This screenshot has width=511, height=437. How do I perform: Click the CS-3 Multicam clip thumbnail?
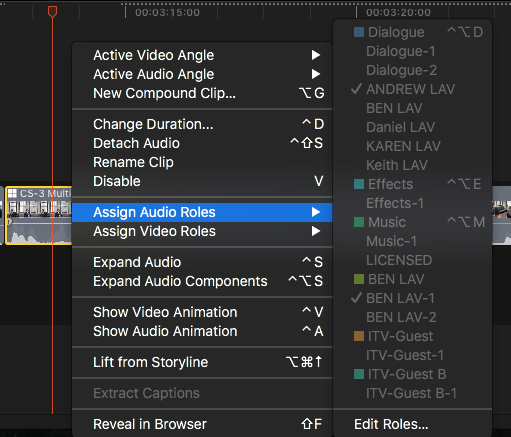tap(39, 209)
